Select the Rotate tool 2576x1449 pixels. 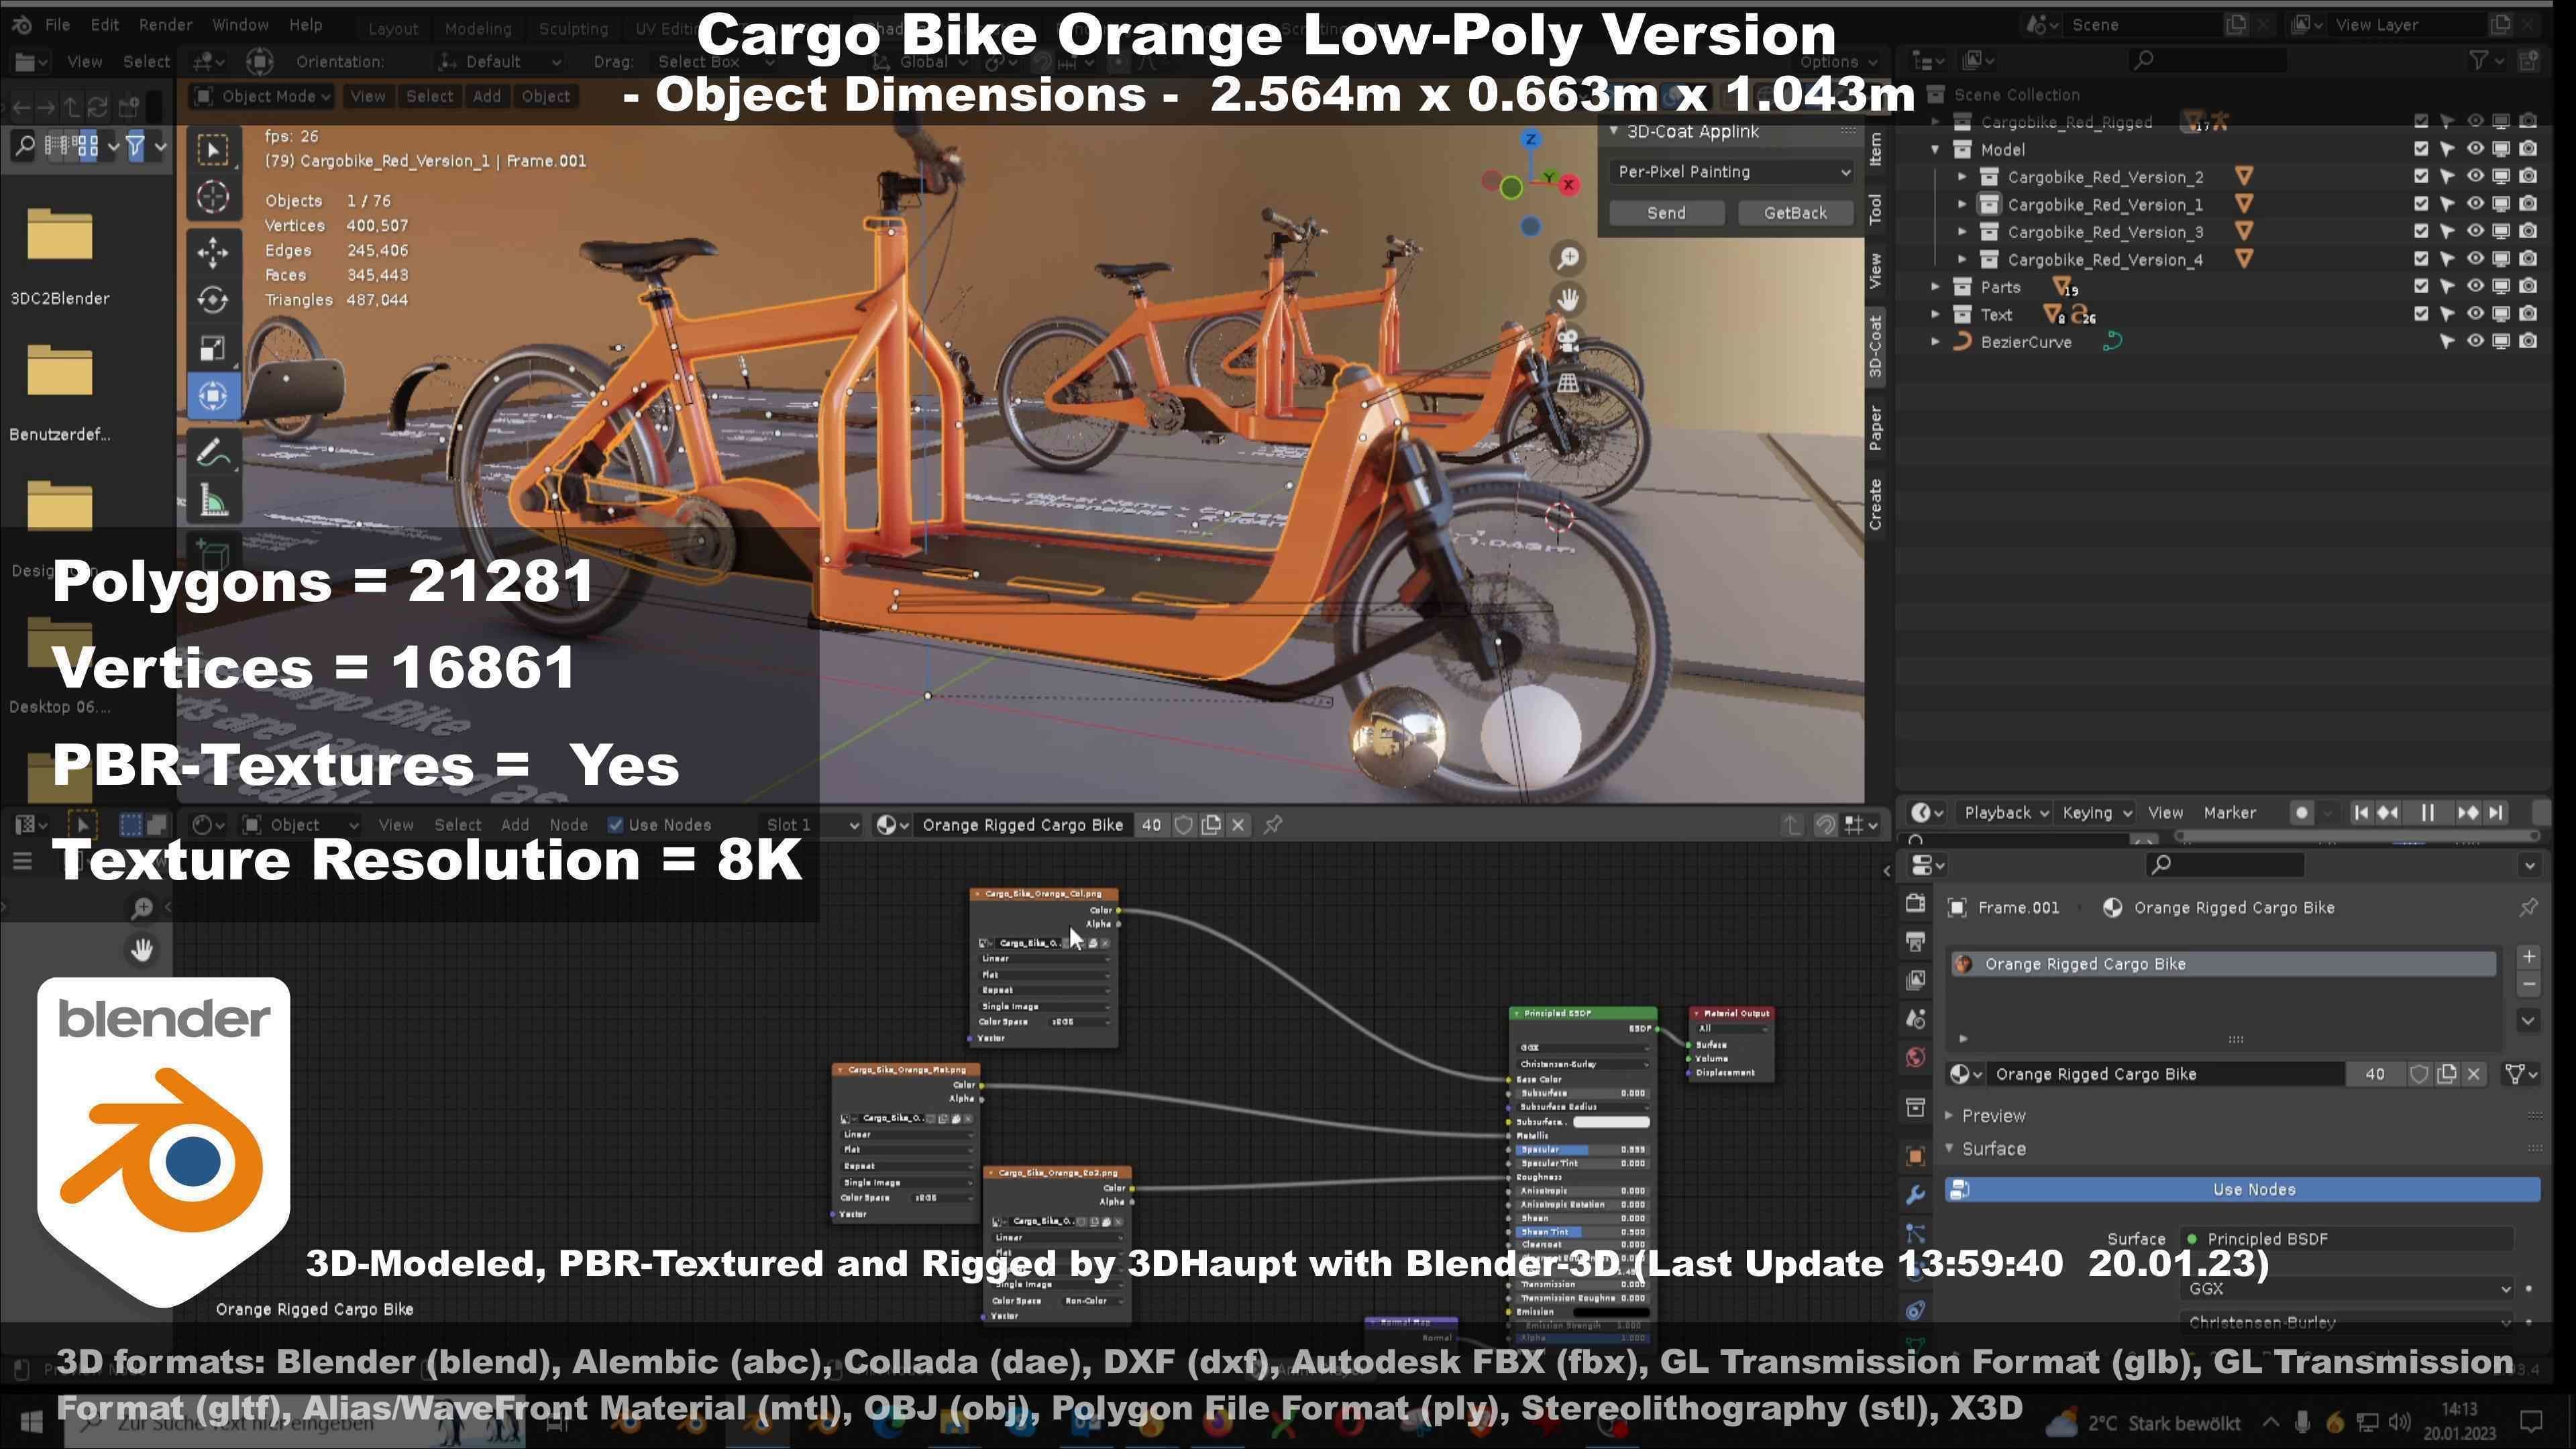point(212,300)
